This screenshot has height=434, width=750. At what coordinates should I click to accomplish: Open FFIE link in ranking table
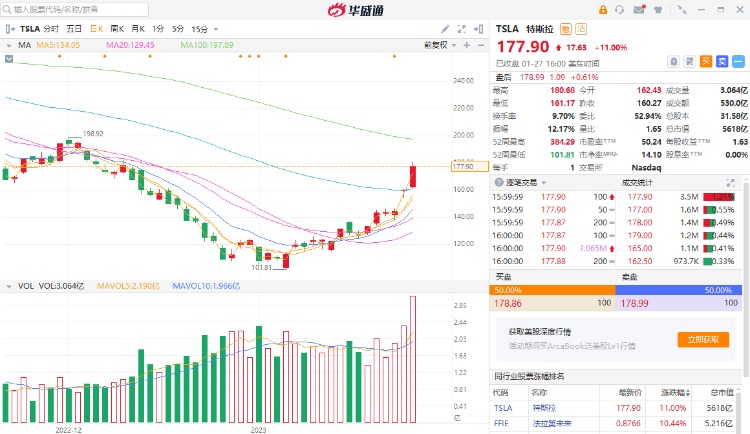[501, 423]
